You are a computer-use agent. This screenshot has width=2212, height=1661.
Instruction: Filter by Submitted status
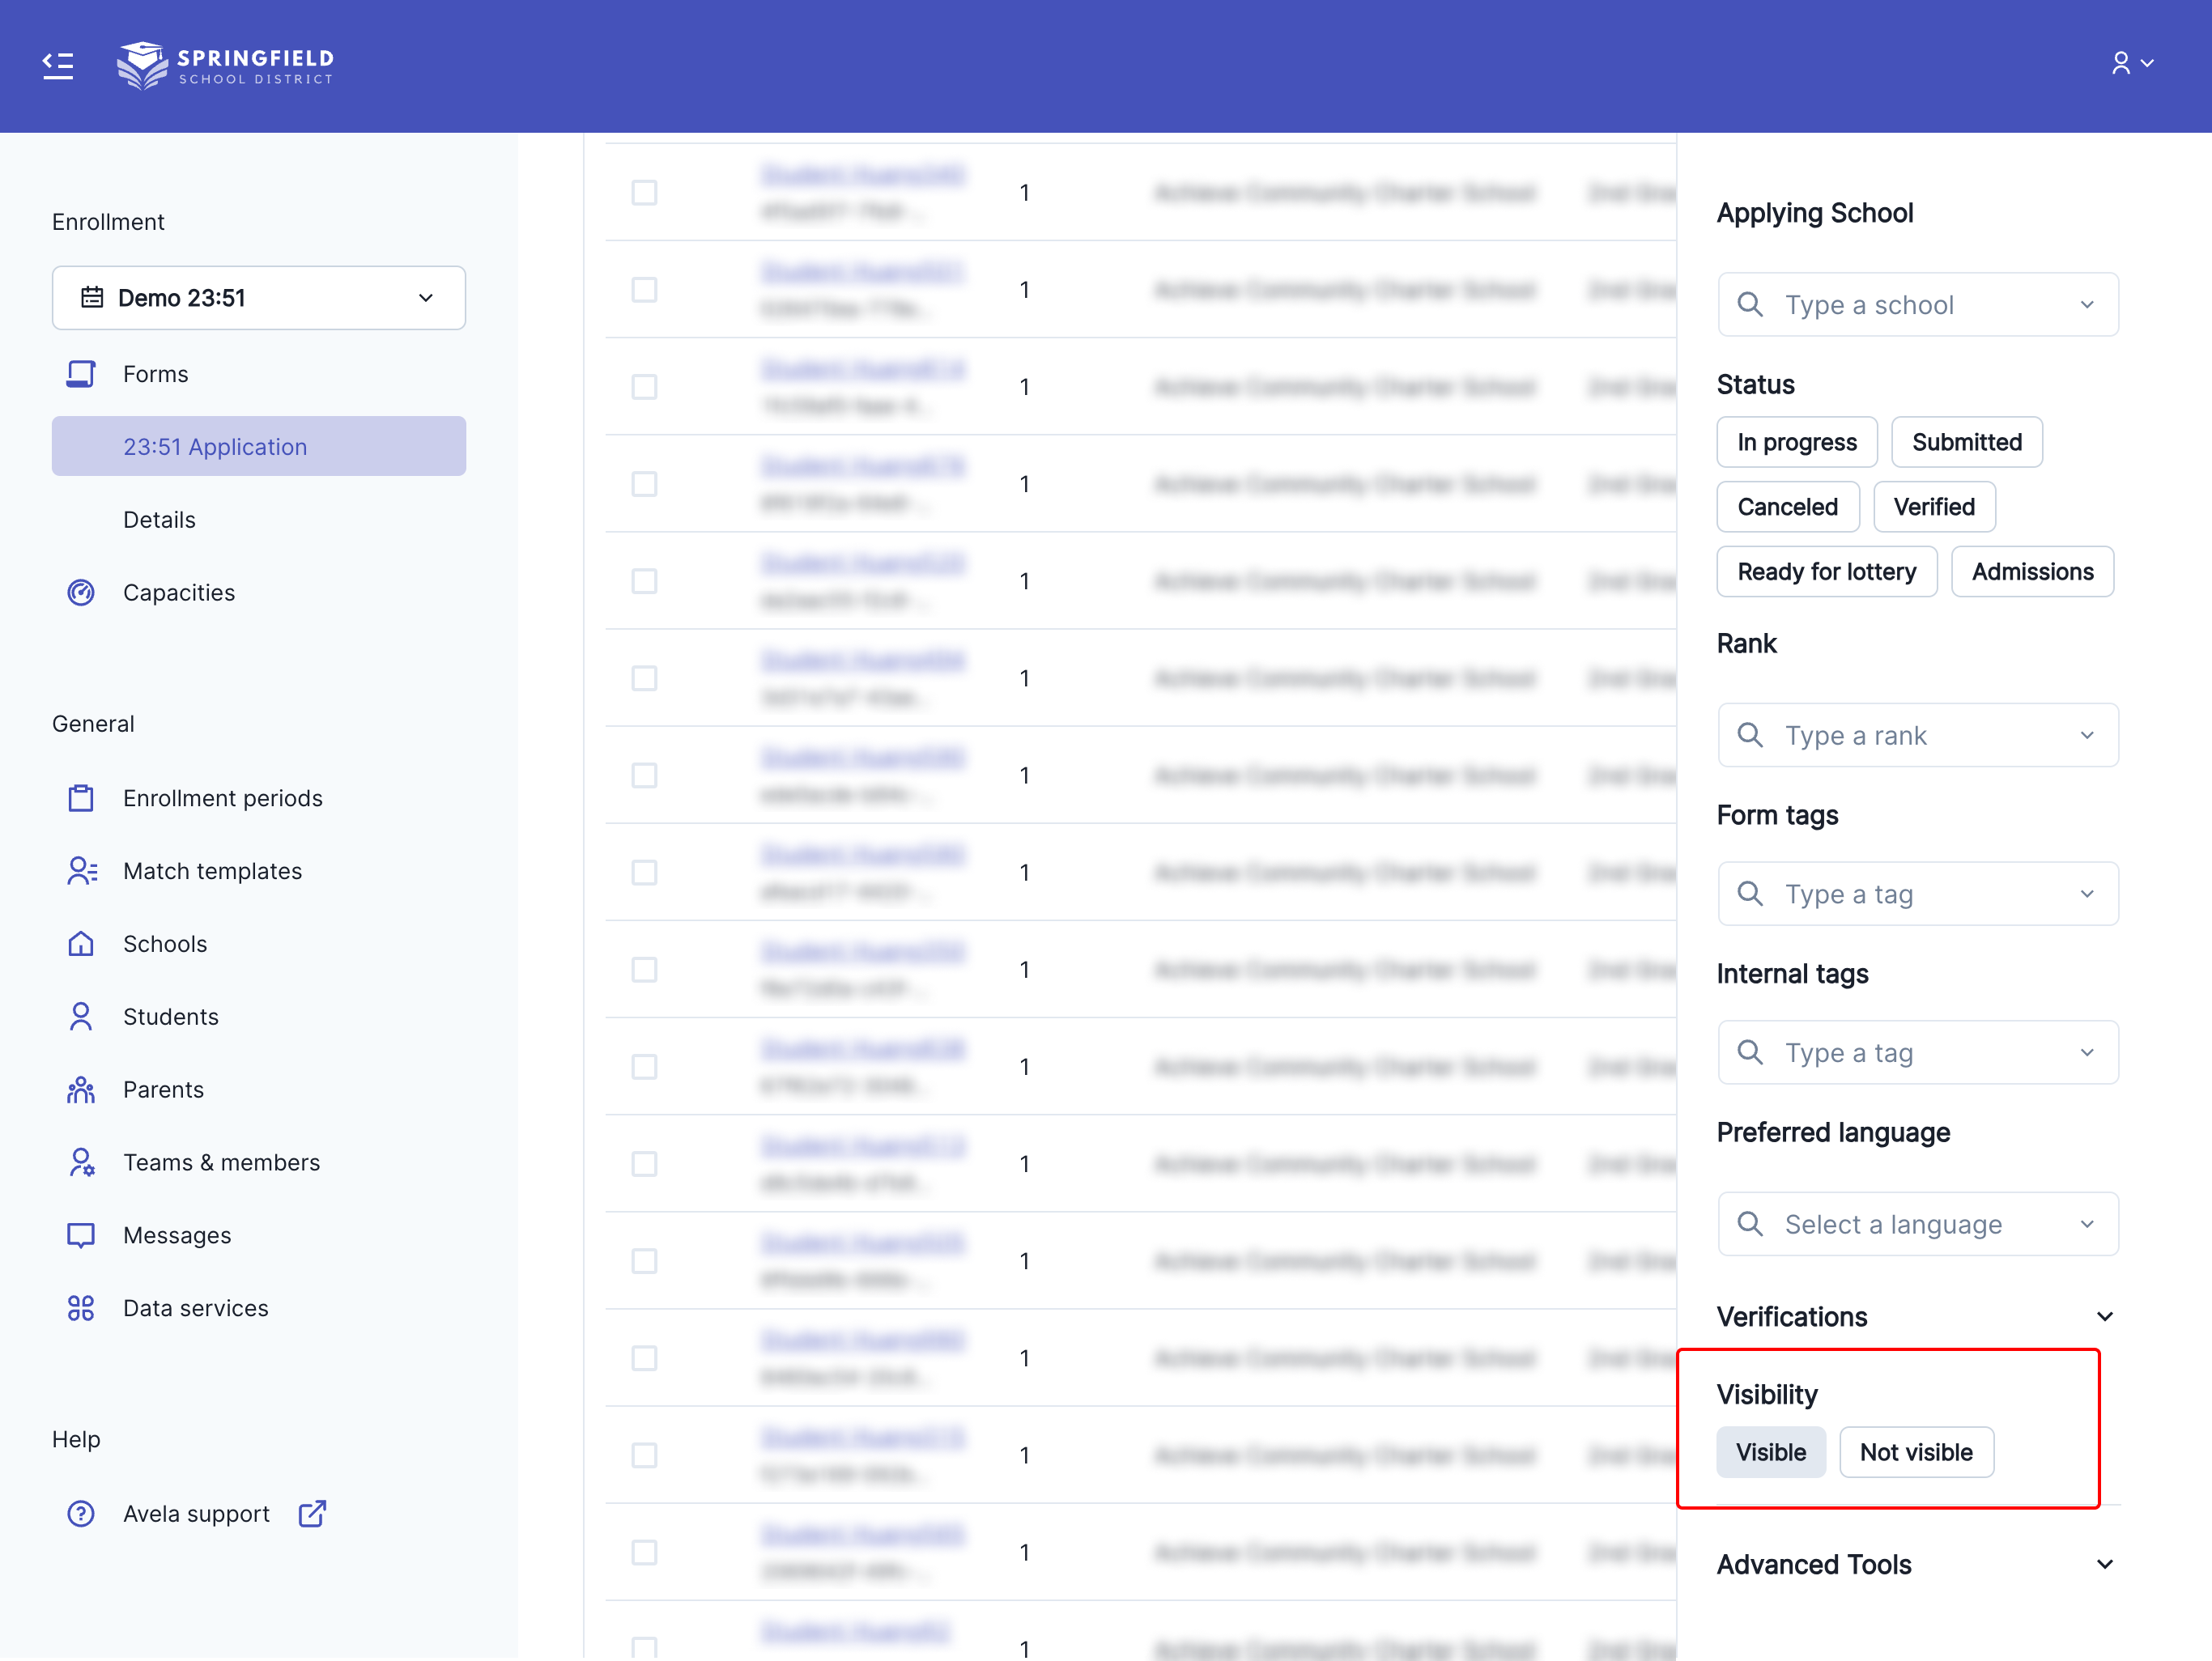click(x=1966, y=441)
